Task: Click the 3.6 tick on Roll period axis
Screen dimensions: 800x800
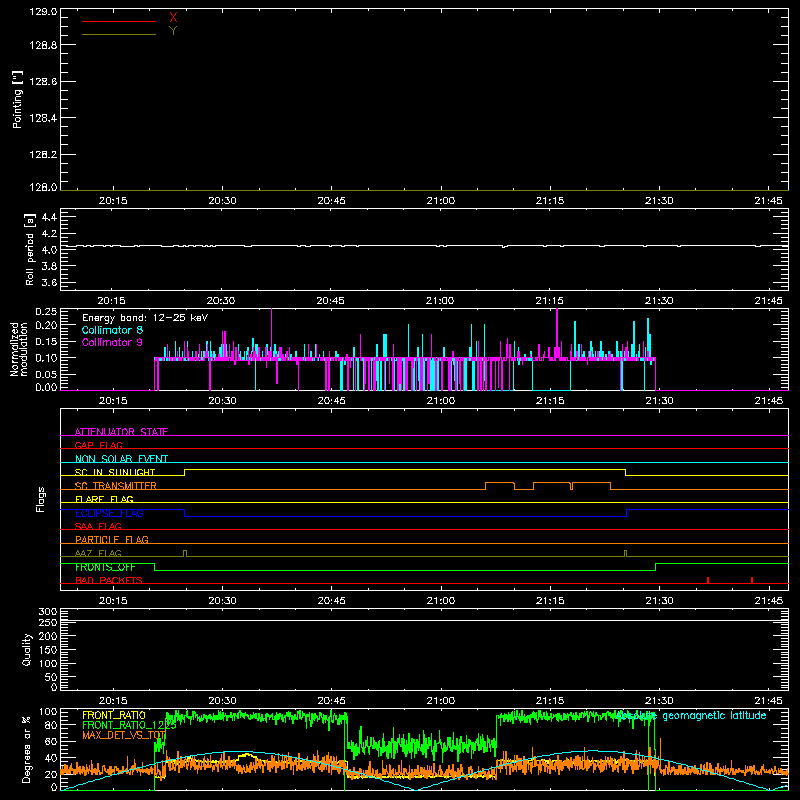Action: [x=49, y=282]
